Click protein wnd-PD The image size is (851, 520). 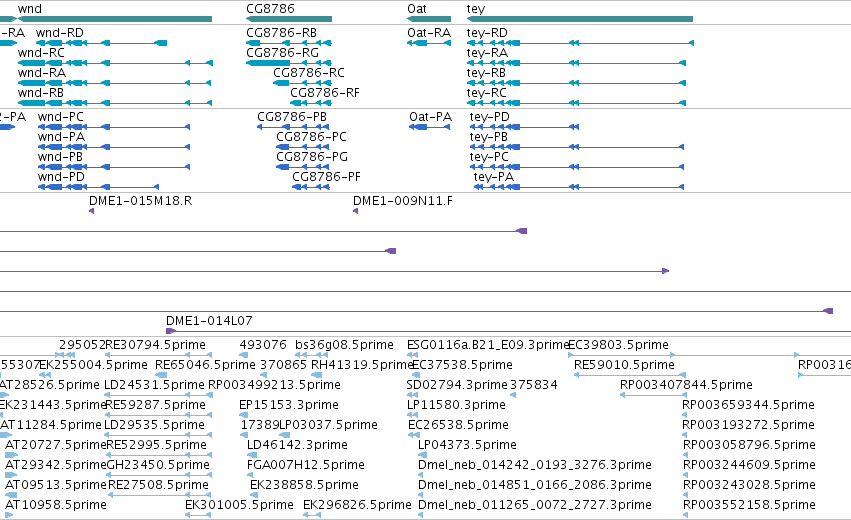tap(61, 177)
